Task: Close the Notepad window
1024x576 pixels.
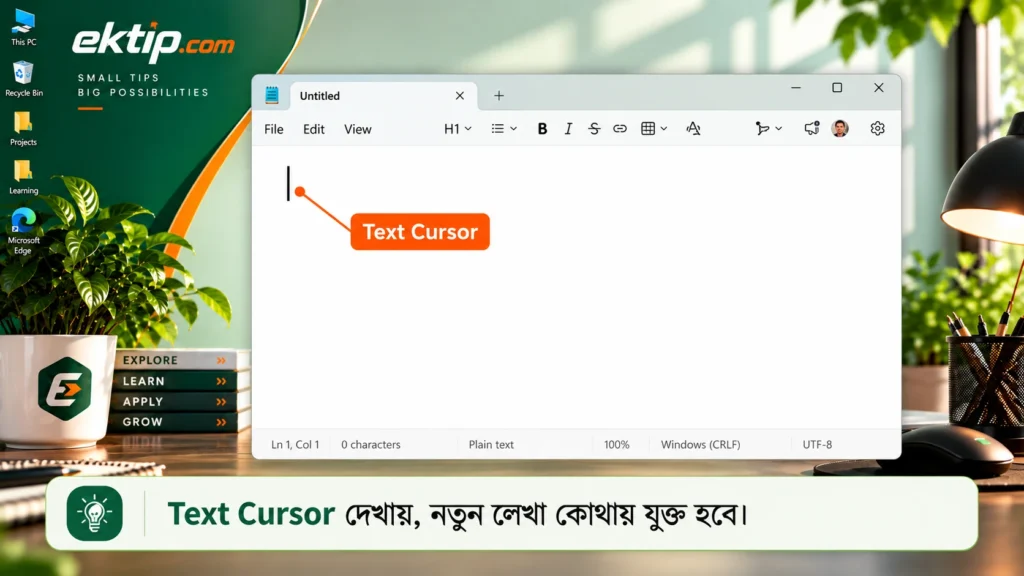Action: (x=879, y=88)
